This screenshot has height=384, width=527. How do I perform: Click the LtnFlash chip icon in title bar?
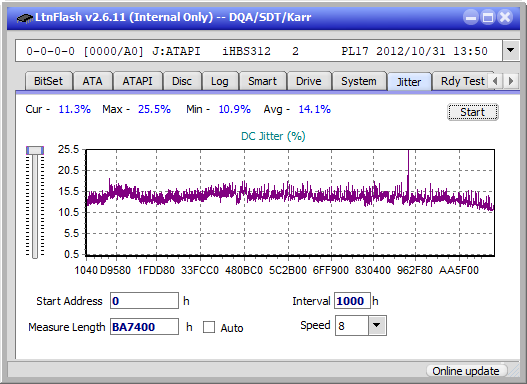click(24, 17)
